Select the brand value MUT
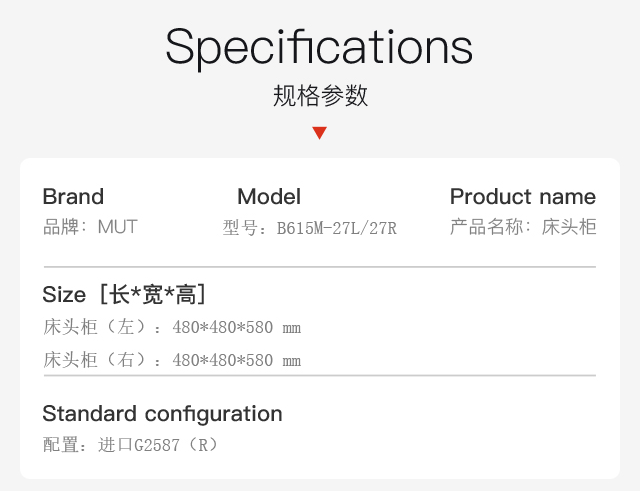Image resolution: width=640 pixels, height=491 pixels. (118, 227)
